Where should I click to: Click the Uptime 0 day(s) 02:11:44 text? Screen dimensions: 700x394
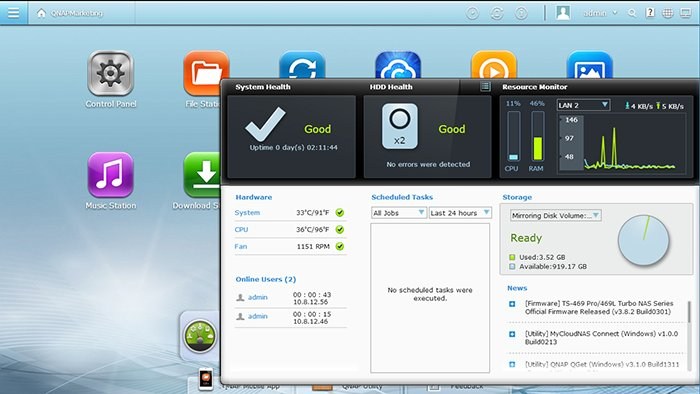click(293, 148)
